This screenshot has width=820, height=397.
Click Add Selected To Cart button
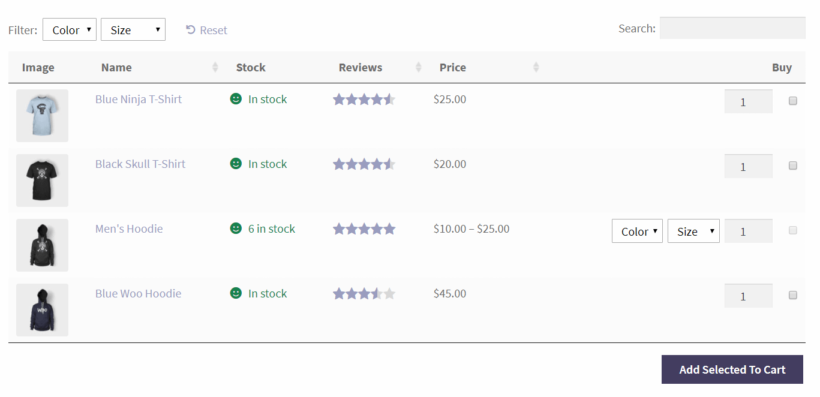[x=732, y=370]
